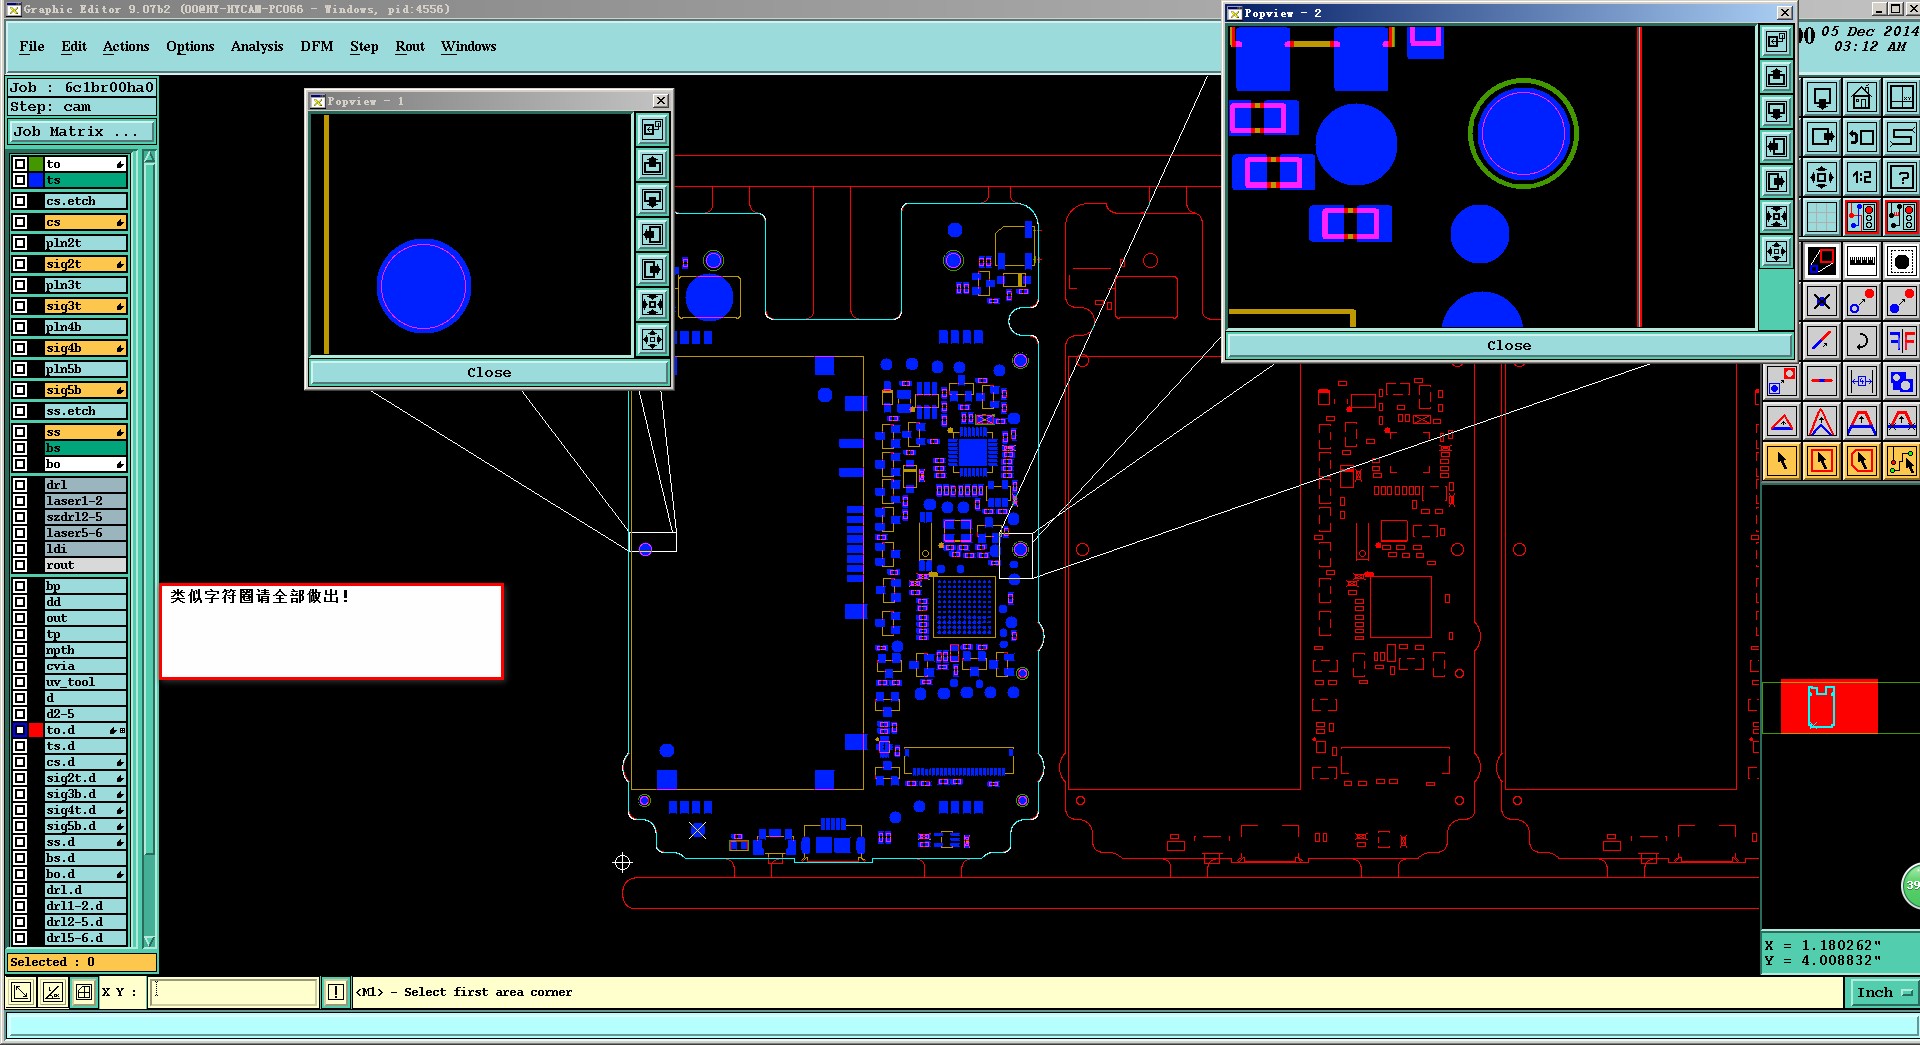Click the question mark help icon

[1900, 178]
